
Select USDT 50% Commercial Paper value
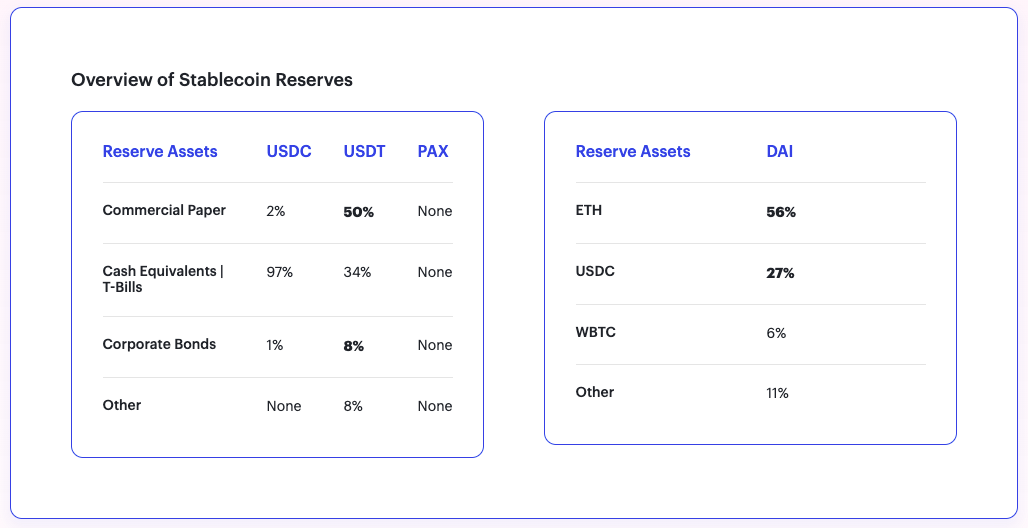tap(359, 212)
